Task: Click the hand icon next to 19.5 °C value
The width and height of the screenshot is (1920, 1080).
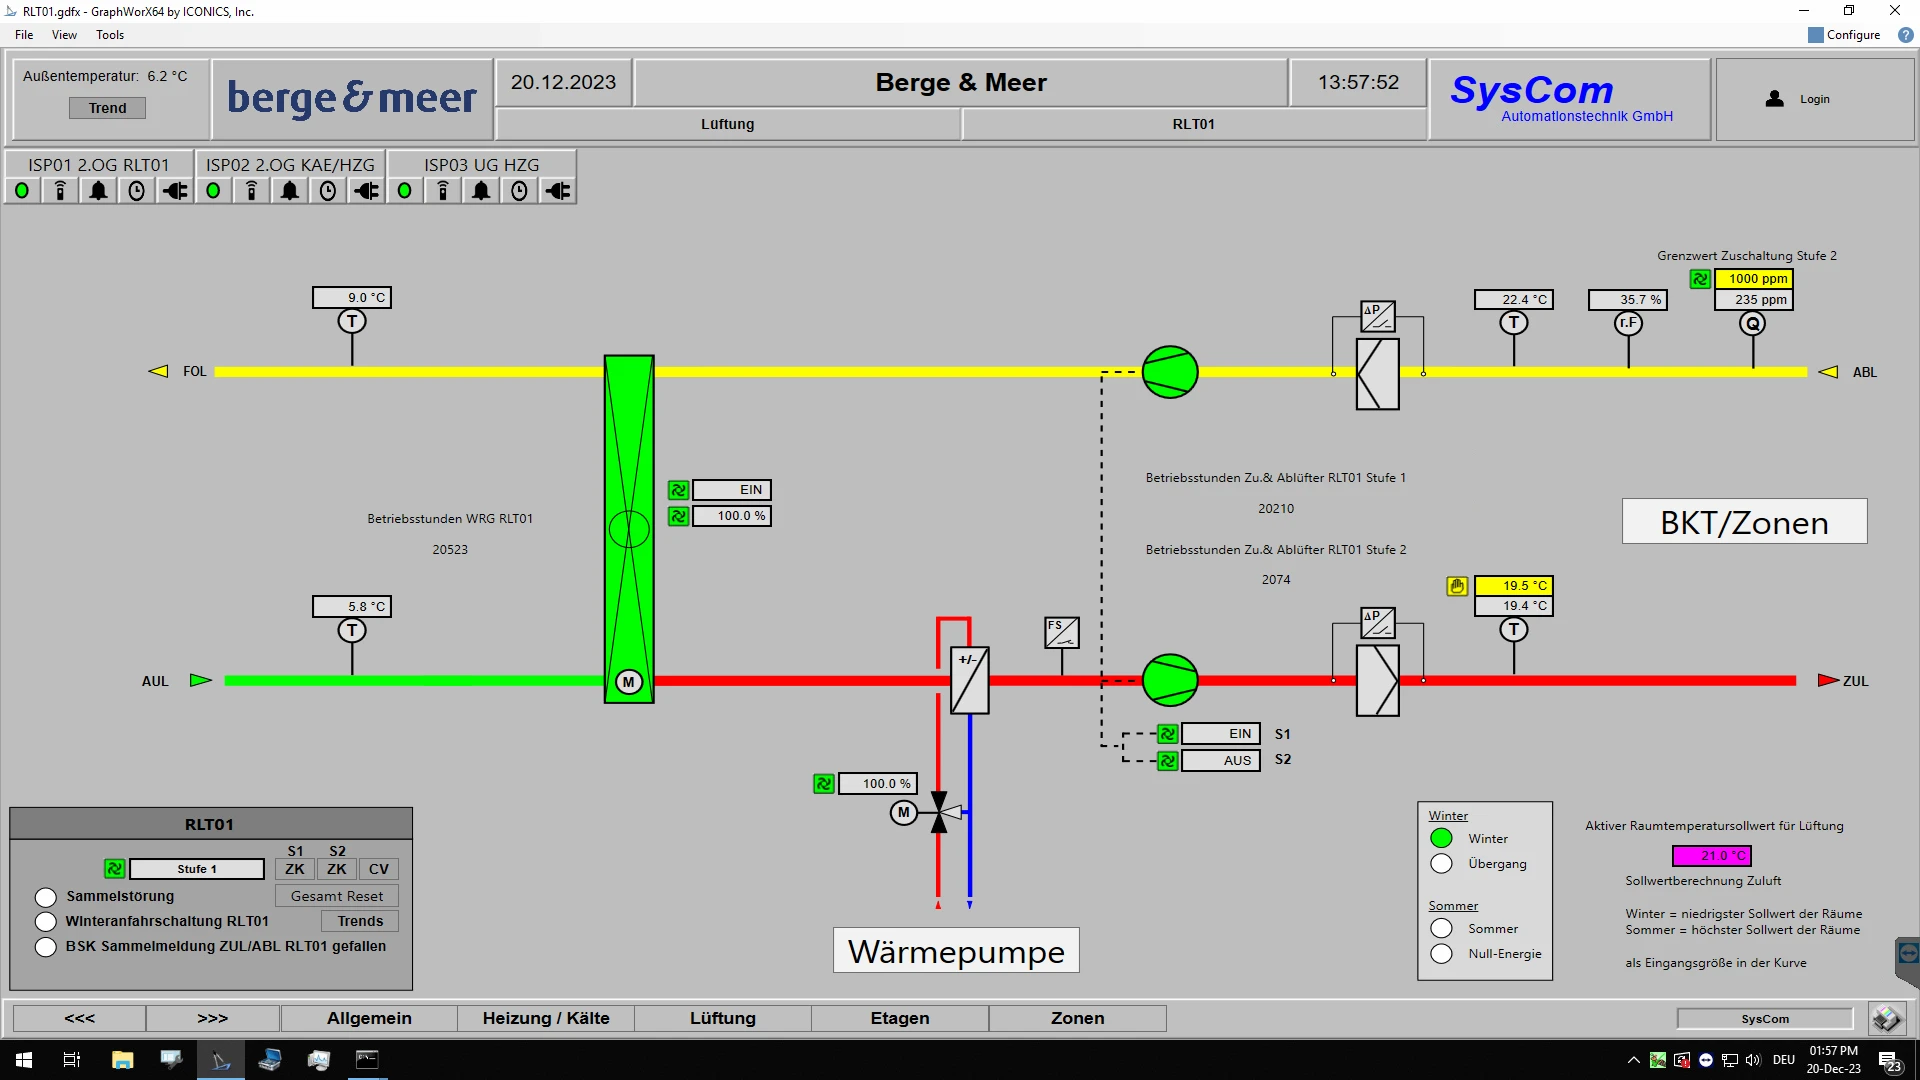Action: pos(1457,587)
